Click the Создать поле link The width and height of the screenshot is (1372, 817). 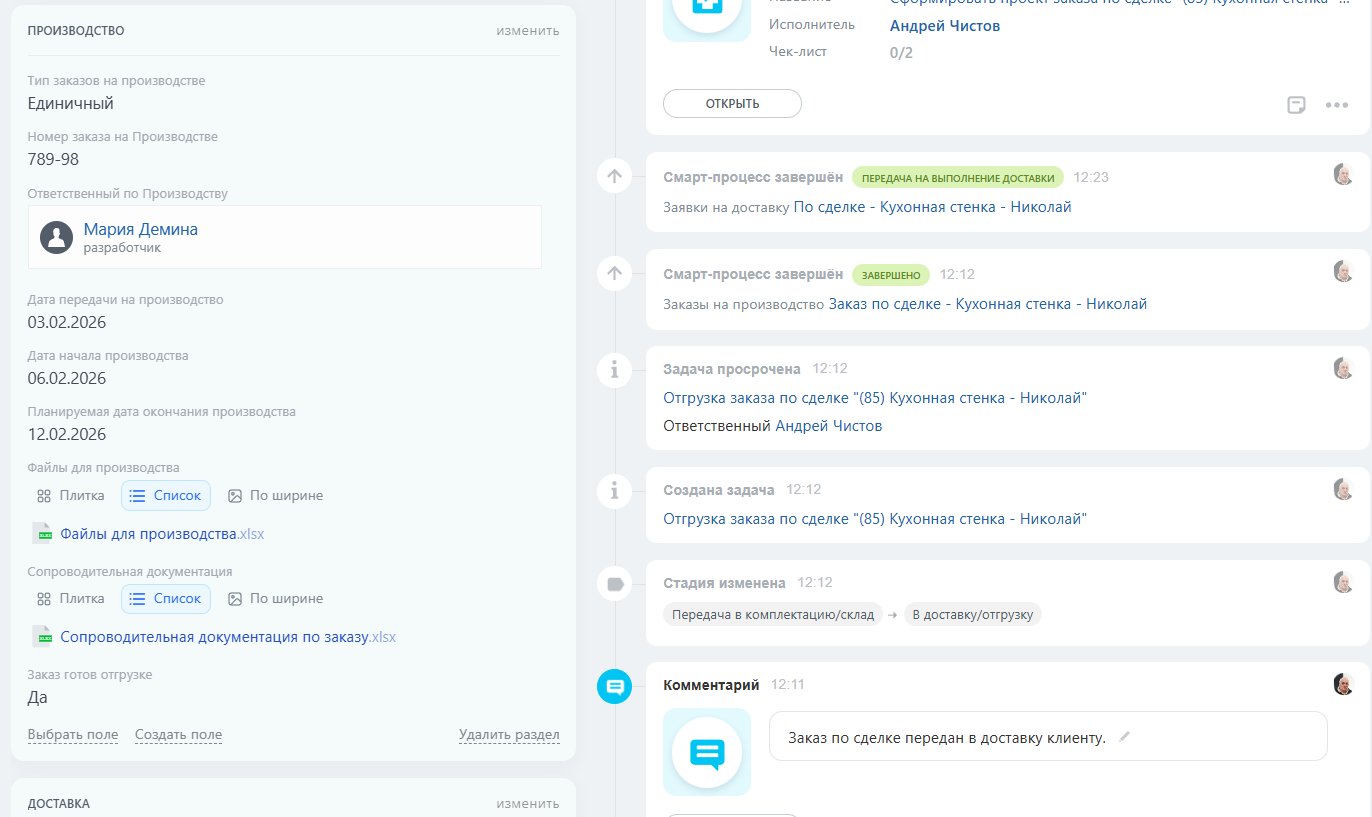click(178, 734)
